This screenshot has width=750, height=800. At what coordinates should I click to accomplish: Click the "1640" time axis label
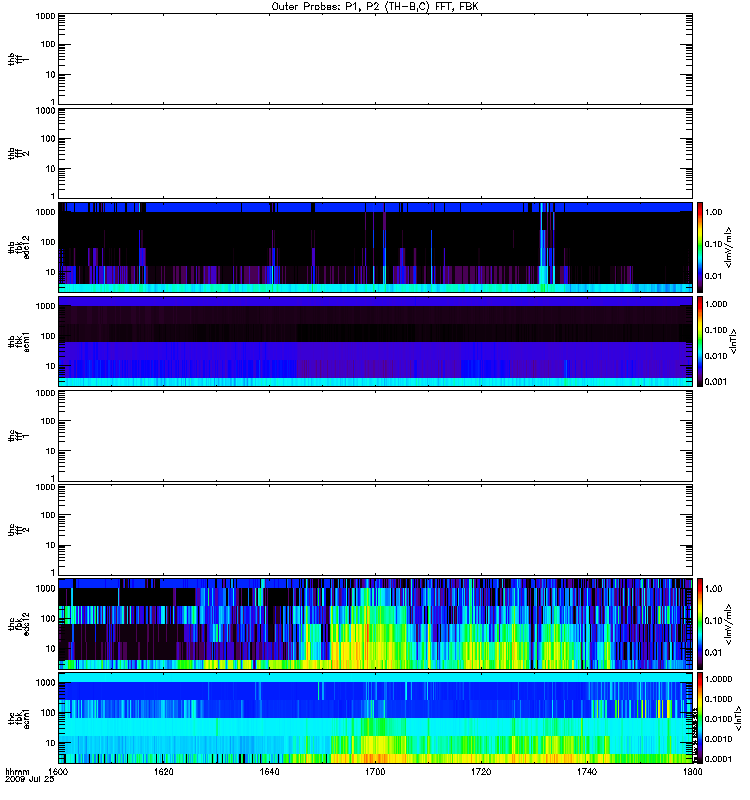(x=269, y=772)
